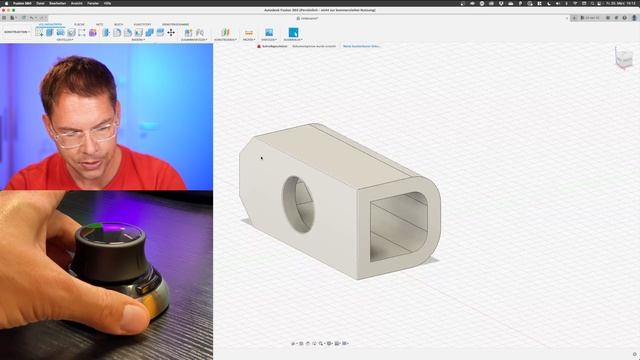The image size is (640, 360).
Task: Switch to the Blech tab
Action: (118, 24)
